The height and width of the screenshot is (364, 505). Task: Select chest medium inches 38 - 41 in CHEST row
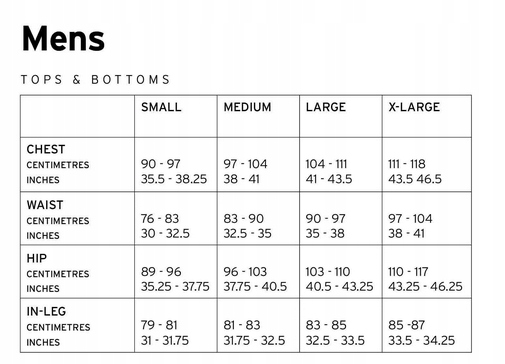pyautogui.click(x=241, y=179)
